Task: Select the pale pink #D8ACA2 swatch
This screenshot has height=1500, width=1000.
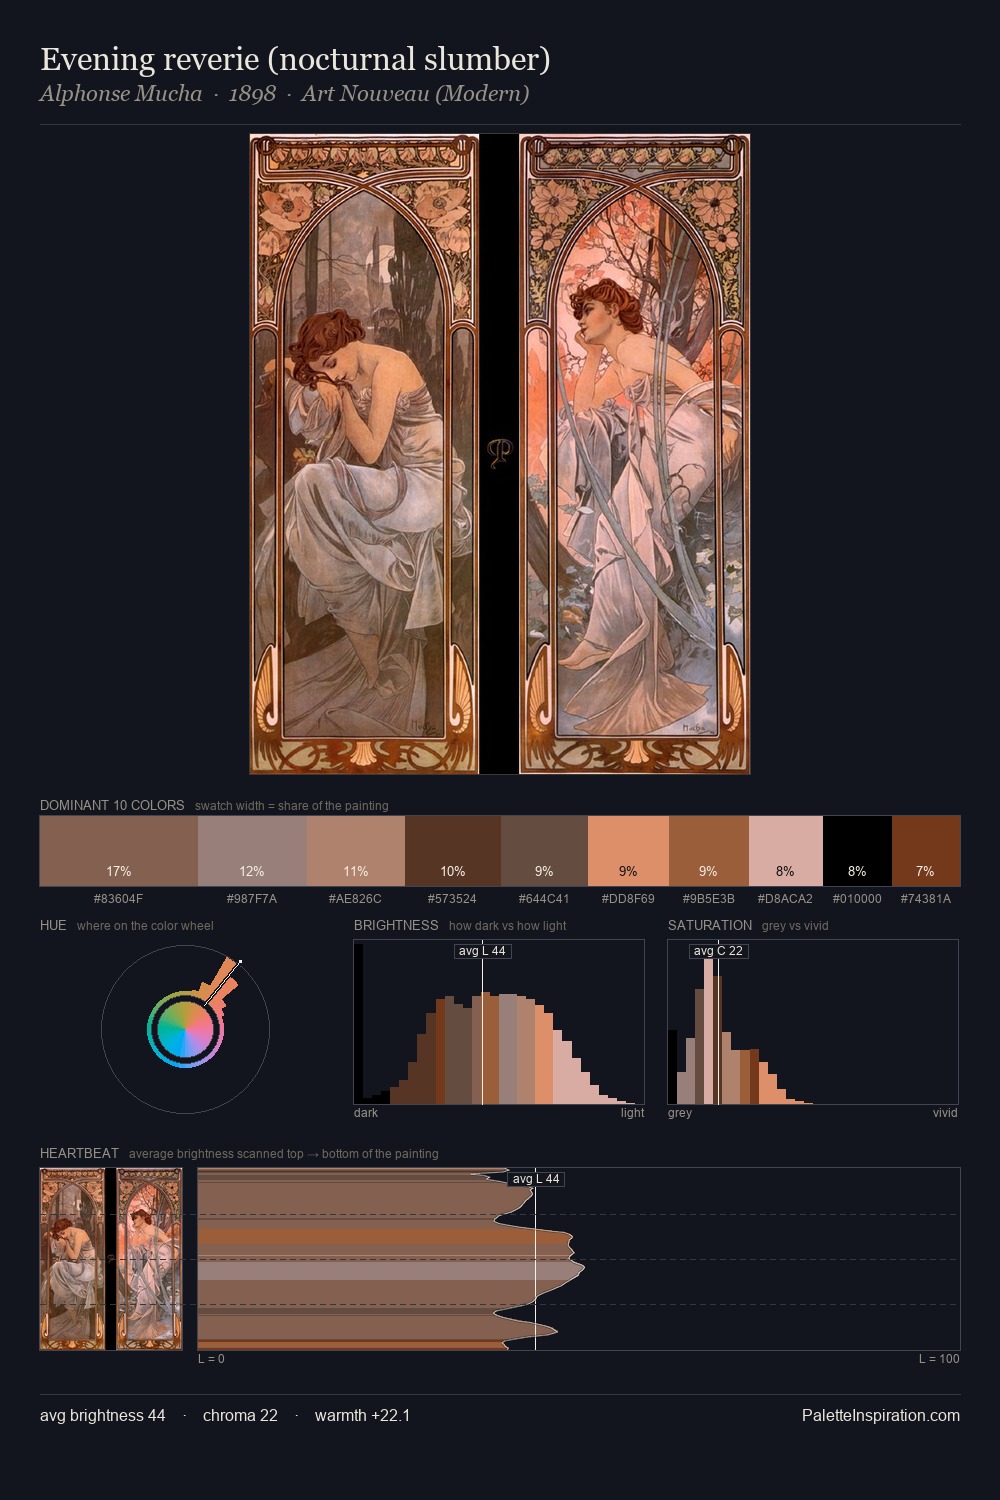Action: point(785,851)
